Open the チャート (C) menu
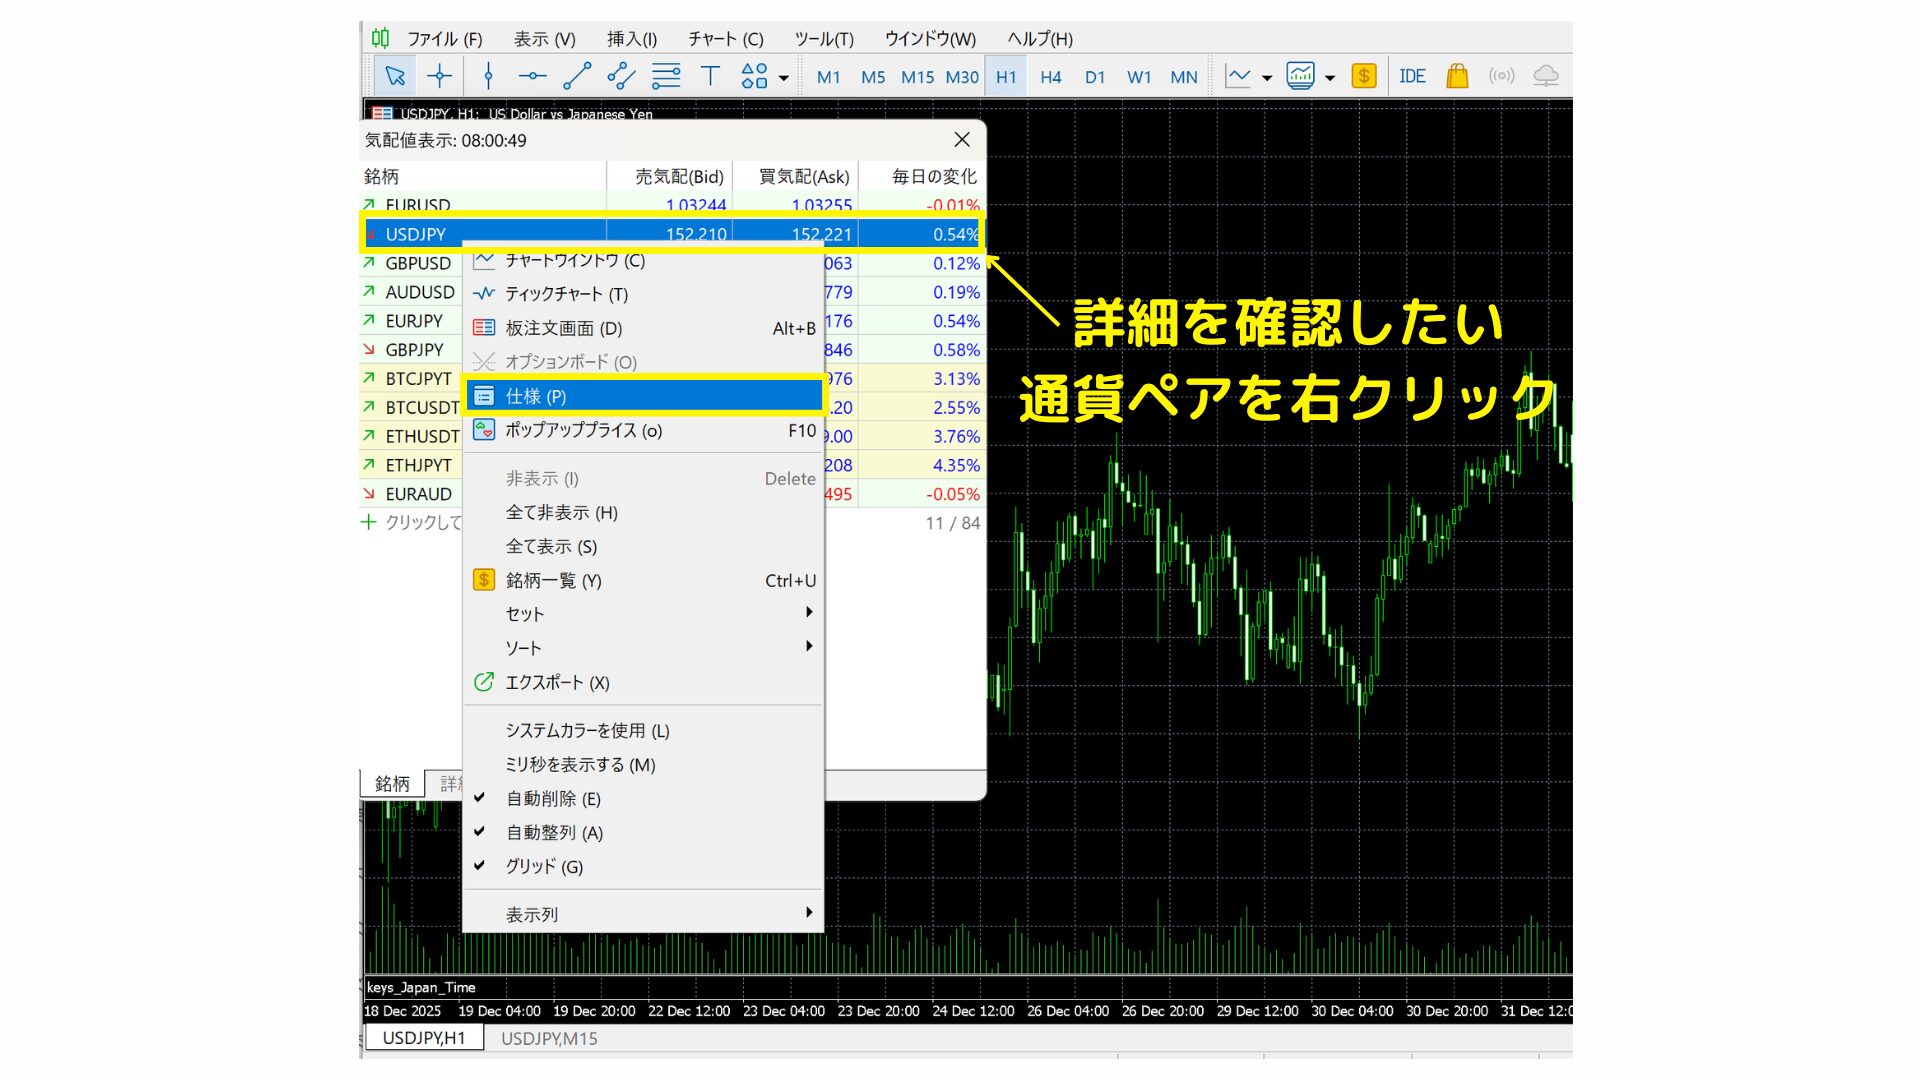 coord(725,39)
